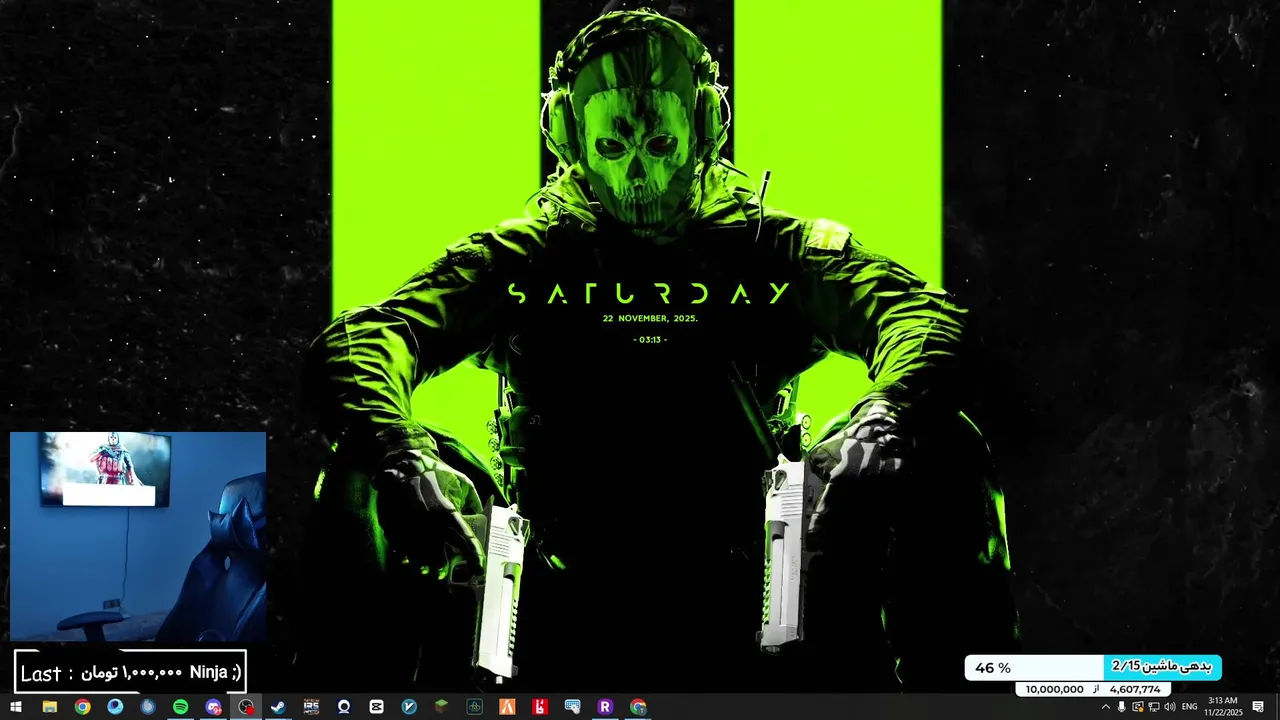Viewport: 1280px width, 720px height.
Task: Open network settings from the tray icon
Action: click(1153, 707)
